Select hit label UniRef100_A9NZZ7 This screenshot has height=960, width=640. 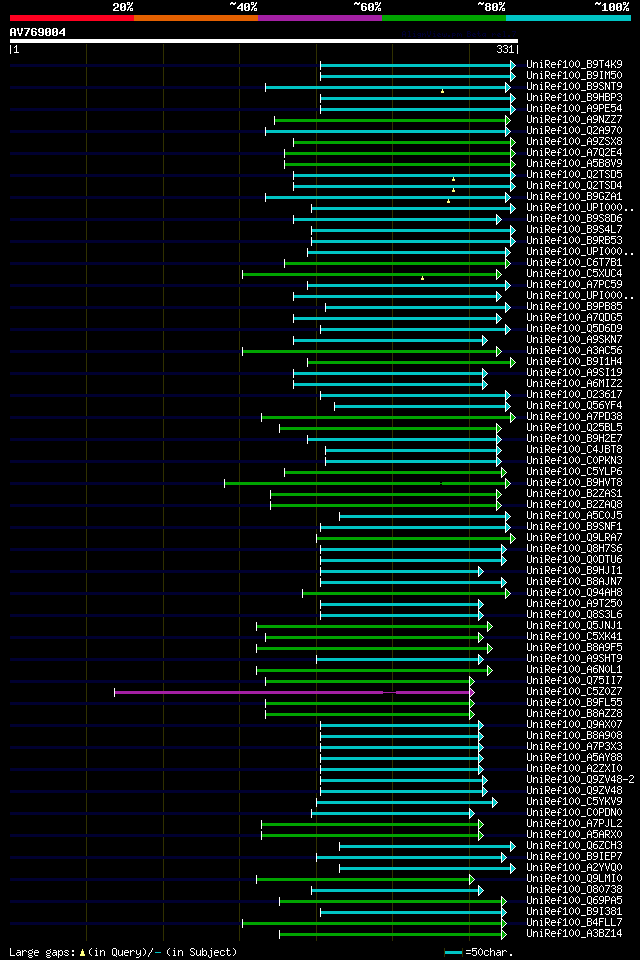coord(574,119)
